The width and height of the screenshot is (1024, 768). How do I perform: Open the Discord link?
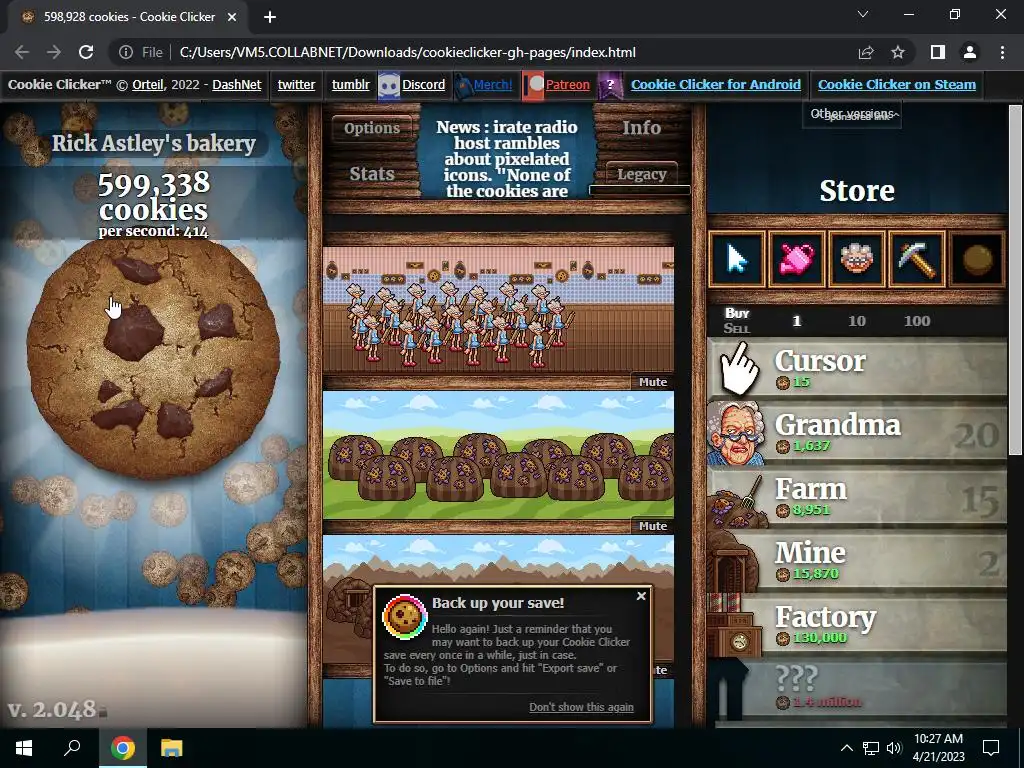423,84
